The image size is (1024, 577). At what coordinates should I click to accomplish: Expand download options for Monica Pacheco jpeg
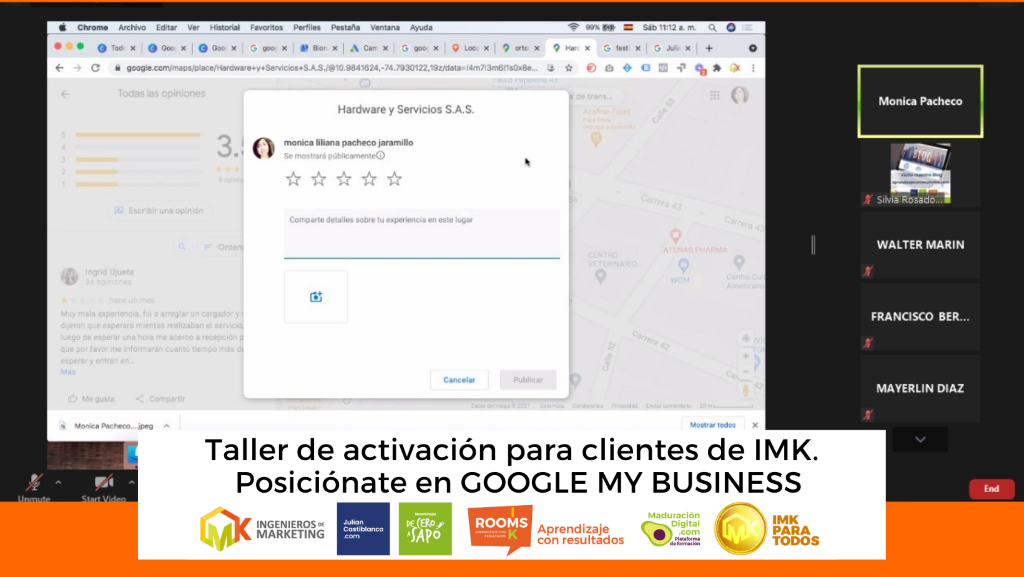point(167,426)
